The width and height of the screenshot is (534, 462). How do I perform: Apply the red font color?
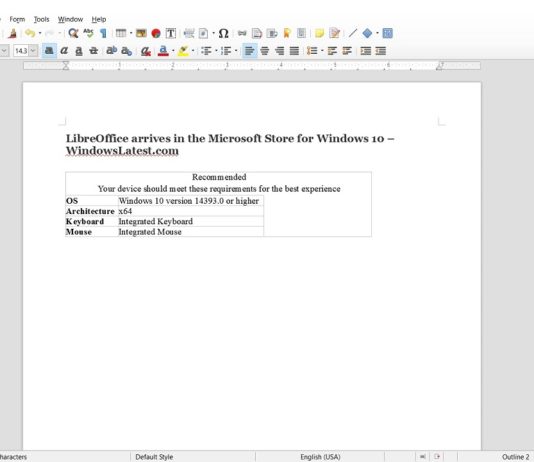pos(163,51)
